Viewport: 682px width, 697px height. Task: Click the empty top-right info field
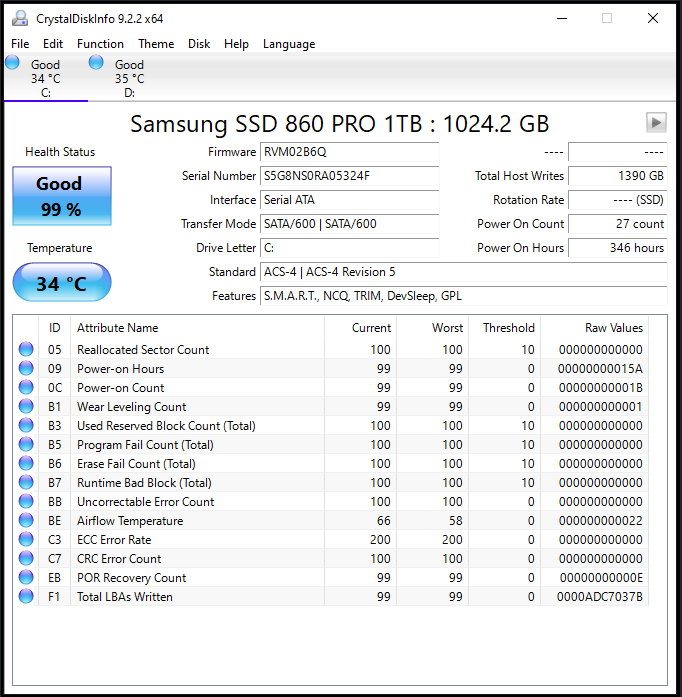click(x=618, y=152)
